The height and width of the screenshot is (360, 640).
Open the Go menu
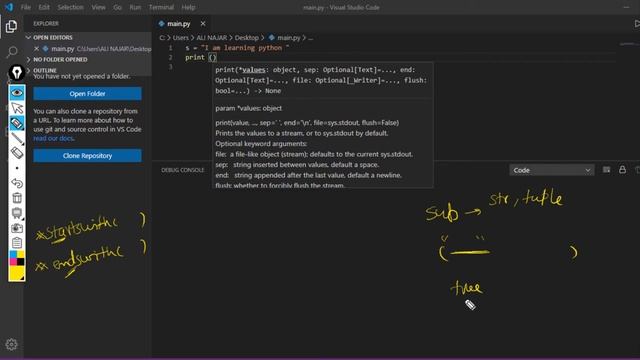click(117, 7)
